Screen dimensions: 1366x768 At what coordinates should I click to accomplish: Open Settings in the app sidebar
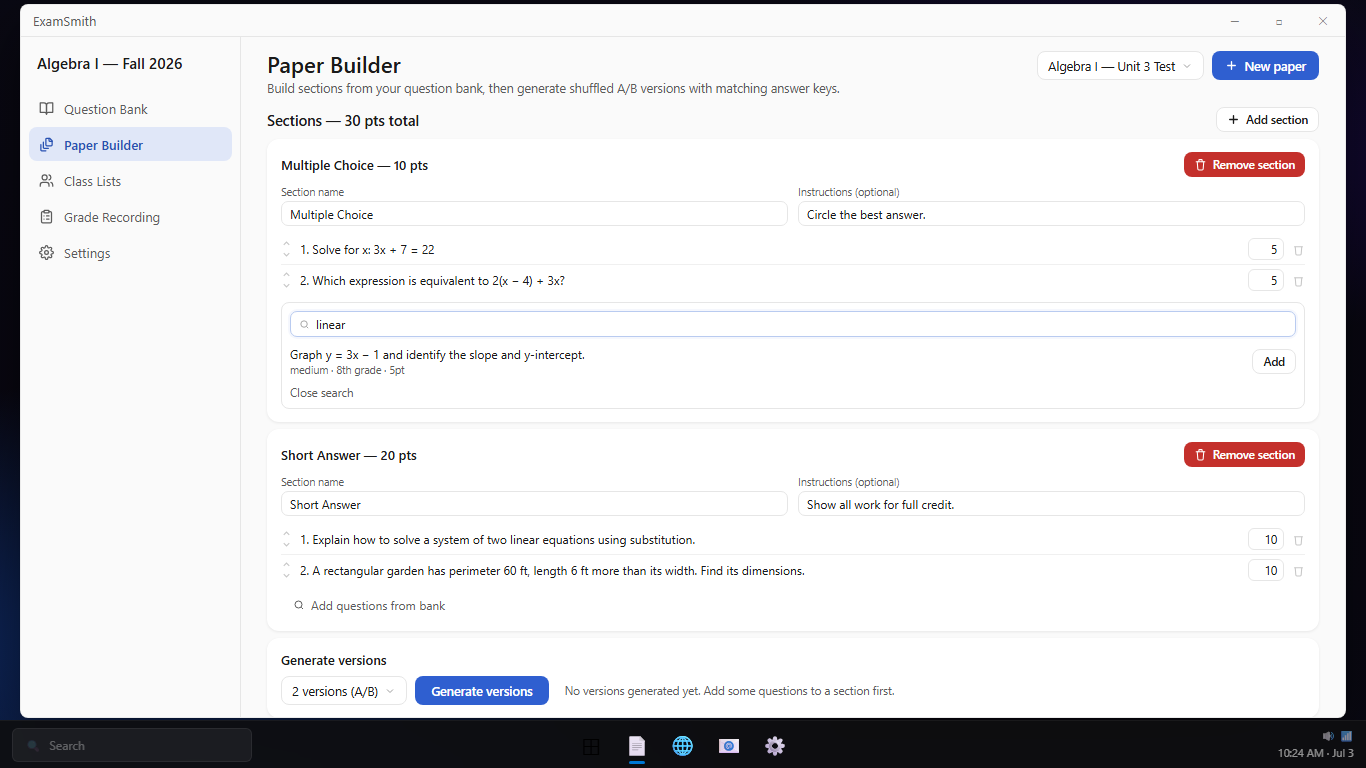pyautogui.click(x=130, y=253)
